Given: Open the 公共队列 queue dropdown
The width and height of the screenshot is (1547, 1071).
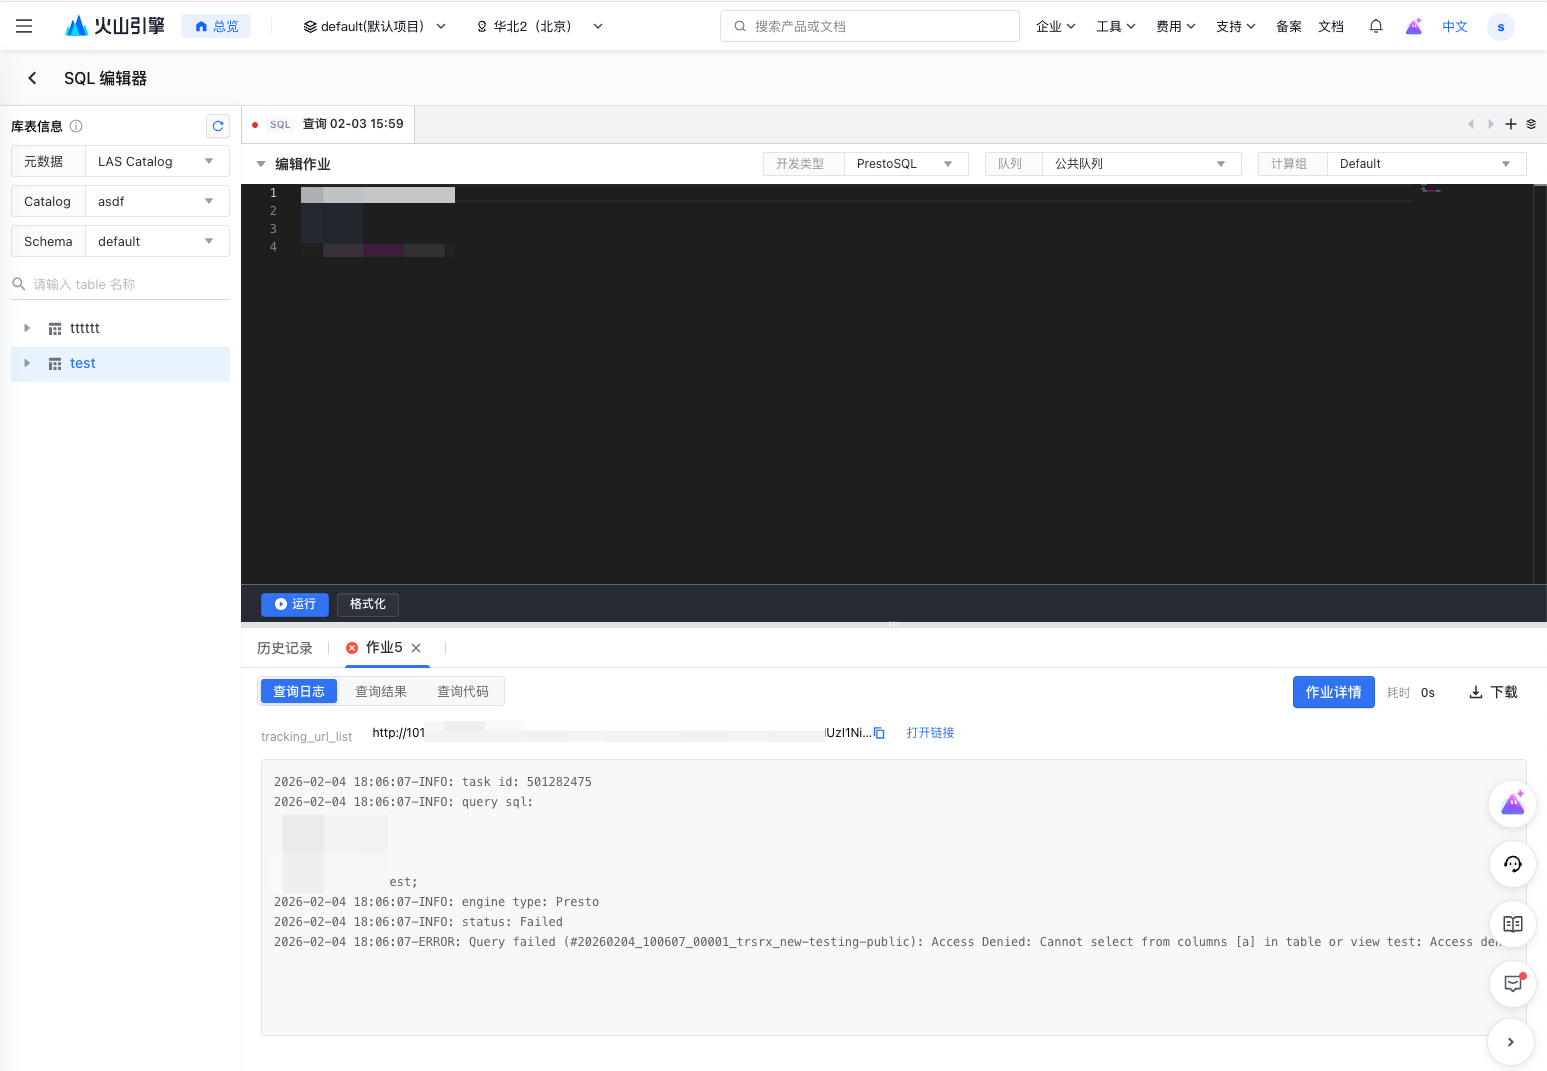Looking at the screenshot, I should (1140, 164).
